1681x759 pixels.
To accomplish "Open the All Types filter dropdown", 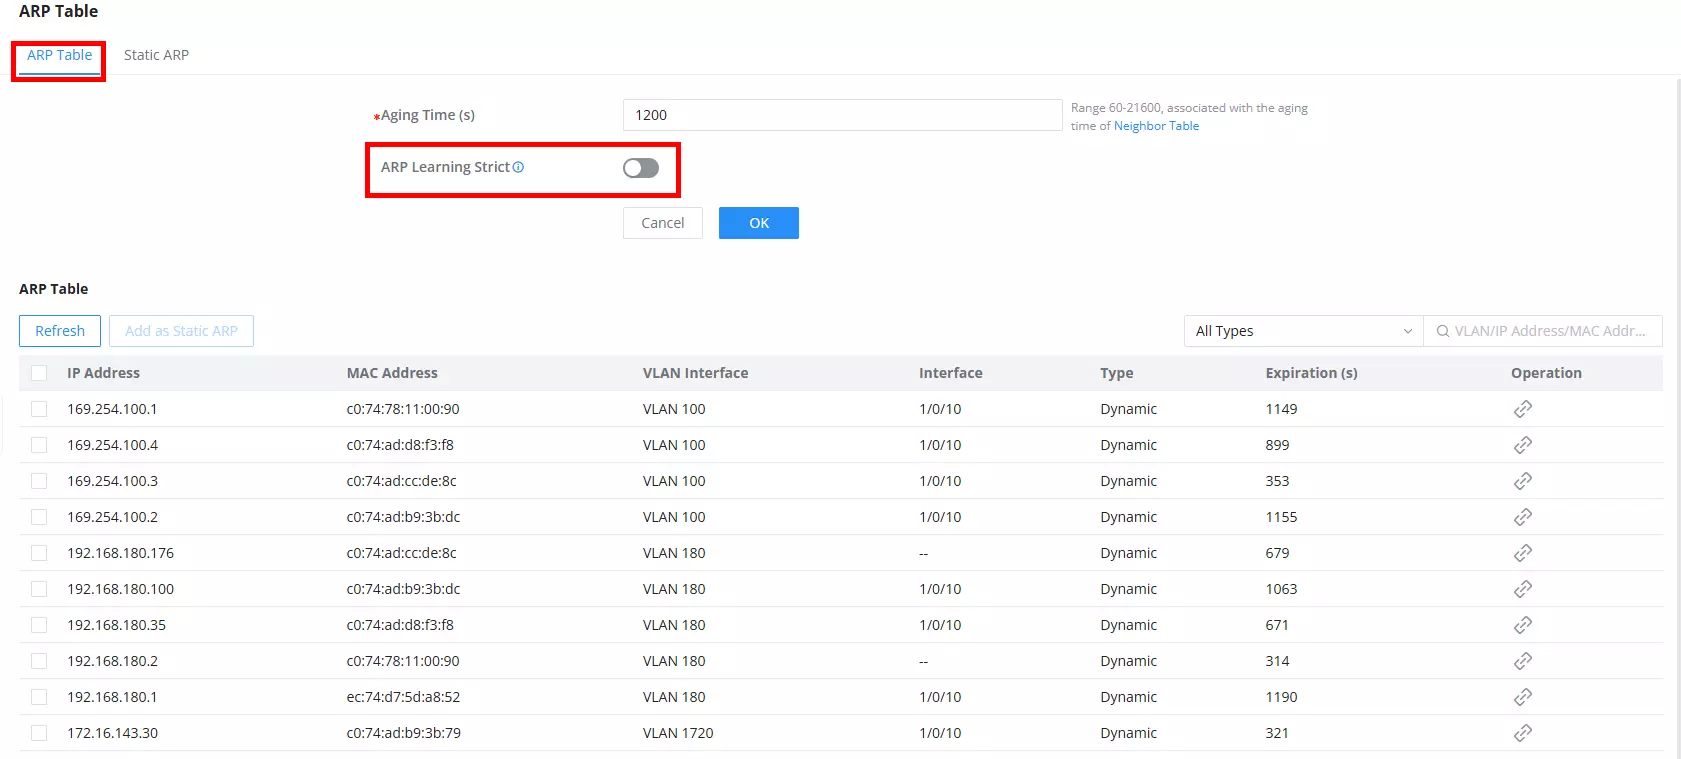I will (1303, 331).
